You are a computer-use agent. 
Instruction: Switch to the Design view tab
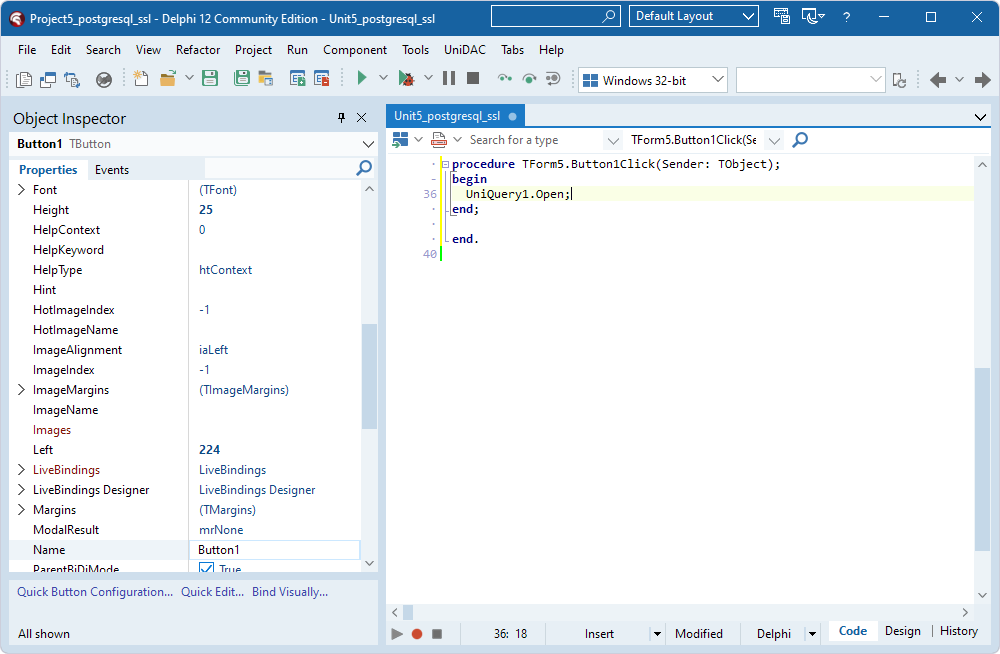(902, 631)
